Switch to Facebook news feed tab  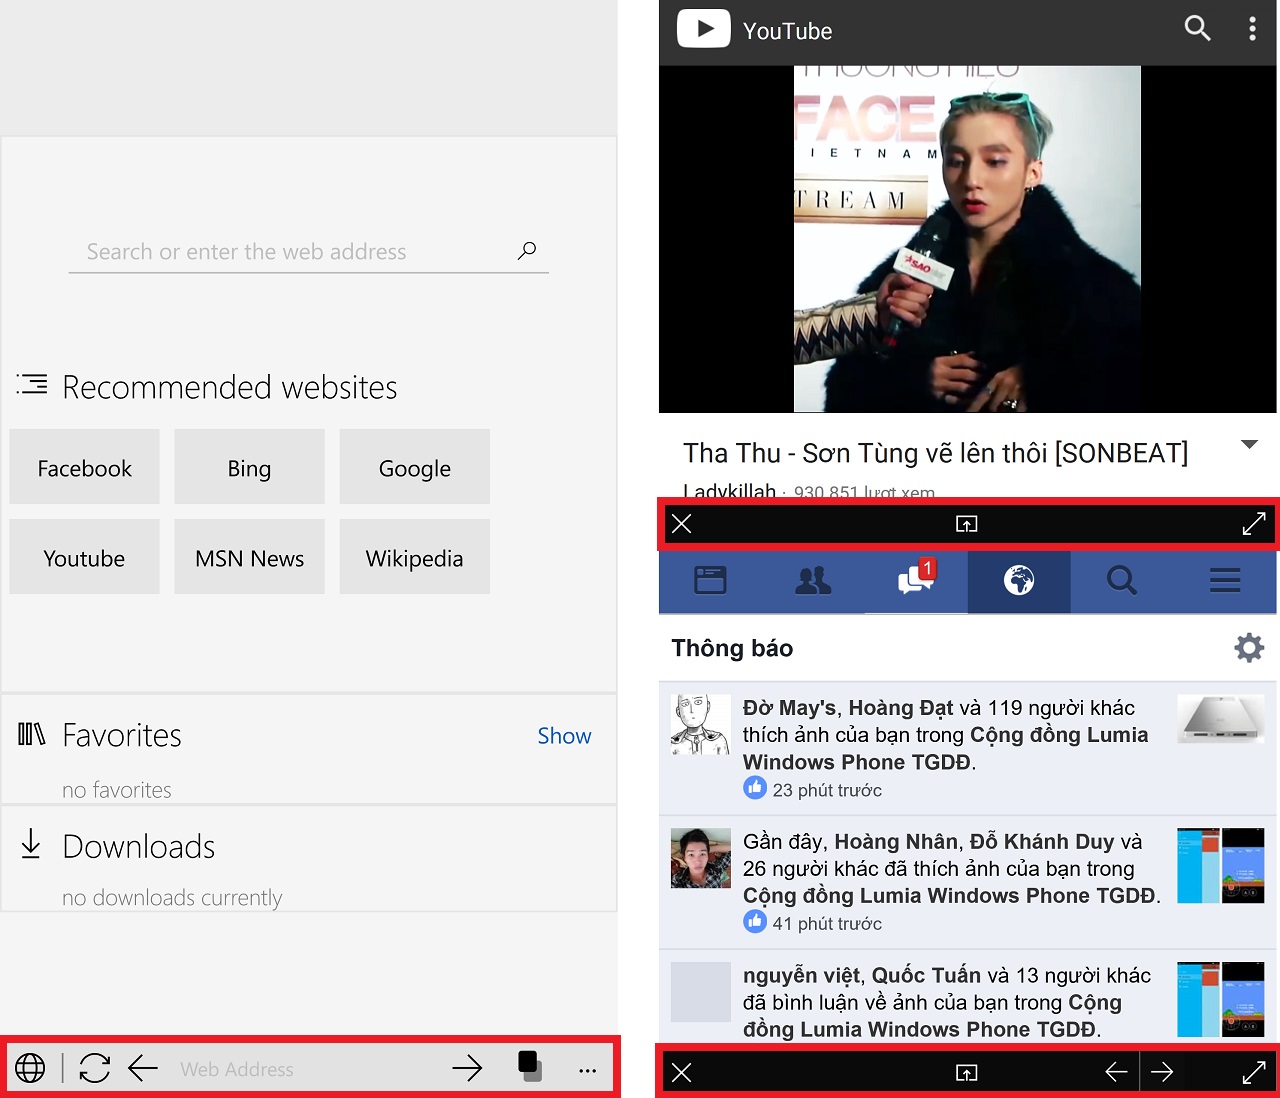[x=710, y=581]
